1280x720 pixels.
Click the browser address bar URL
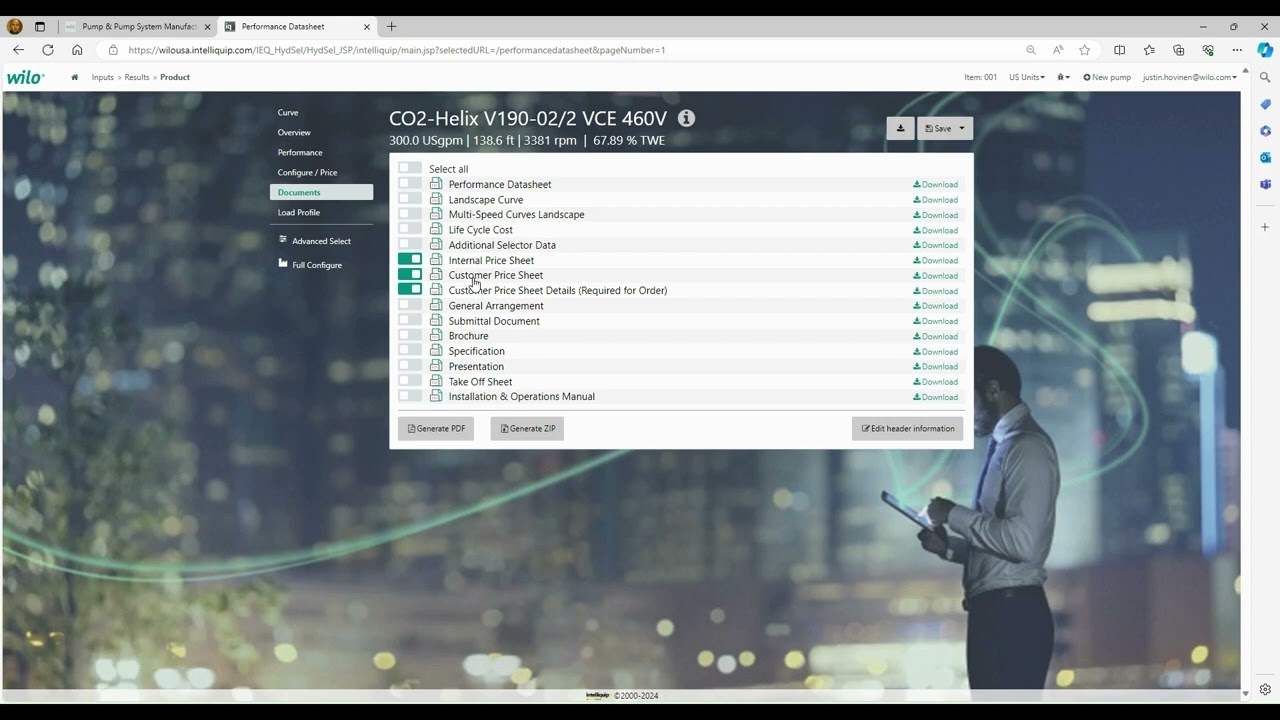click(x=397, y=50)
